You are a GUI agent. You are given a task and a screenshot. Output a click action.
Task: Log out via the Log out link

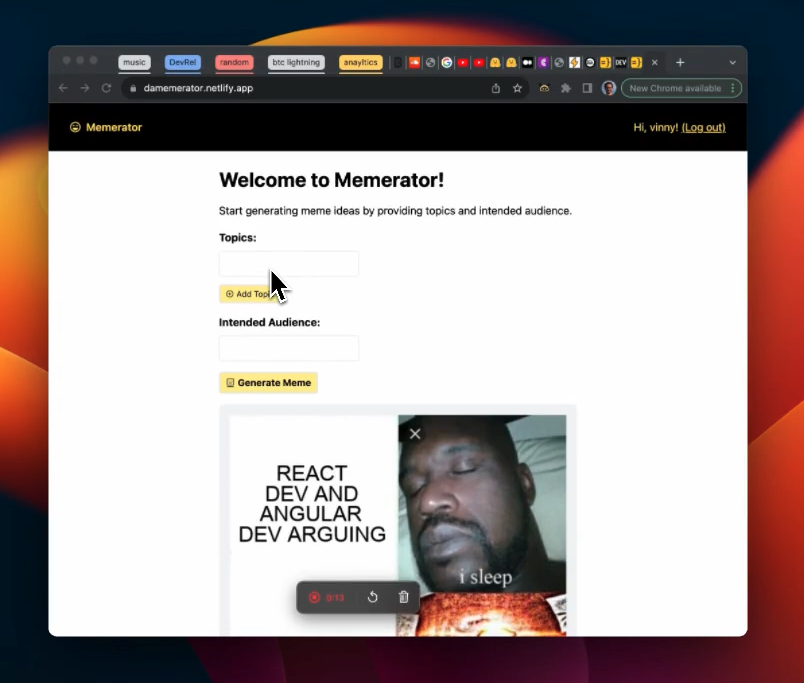point(704,127)
